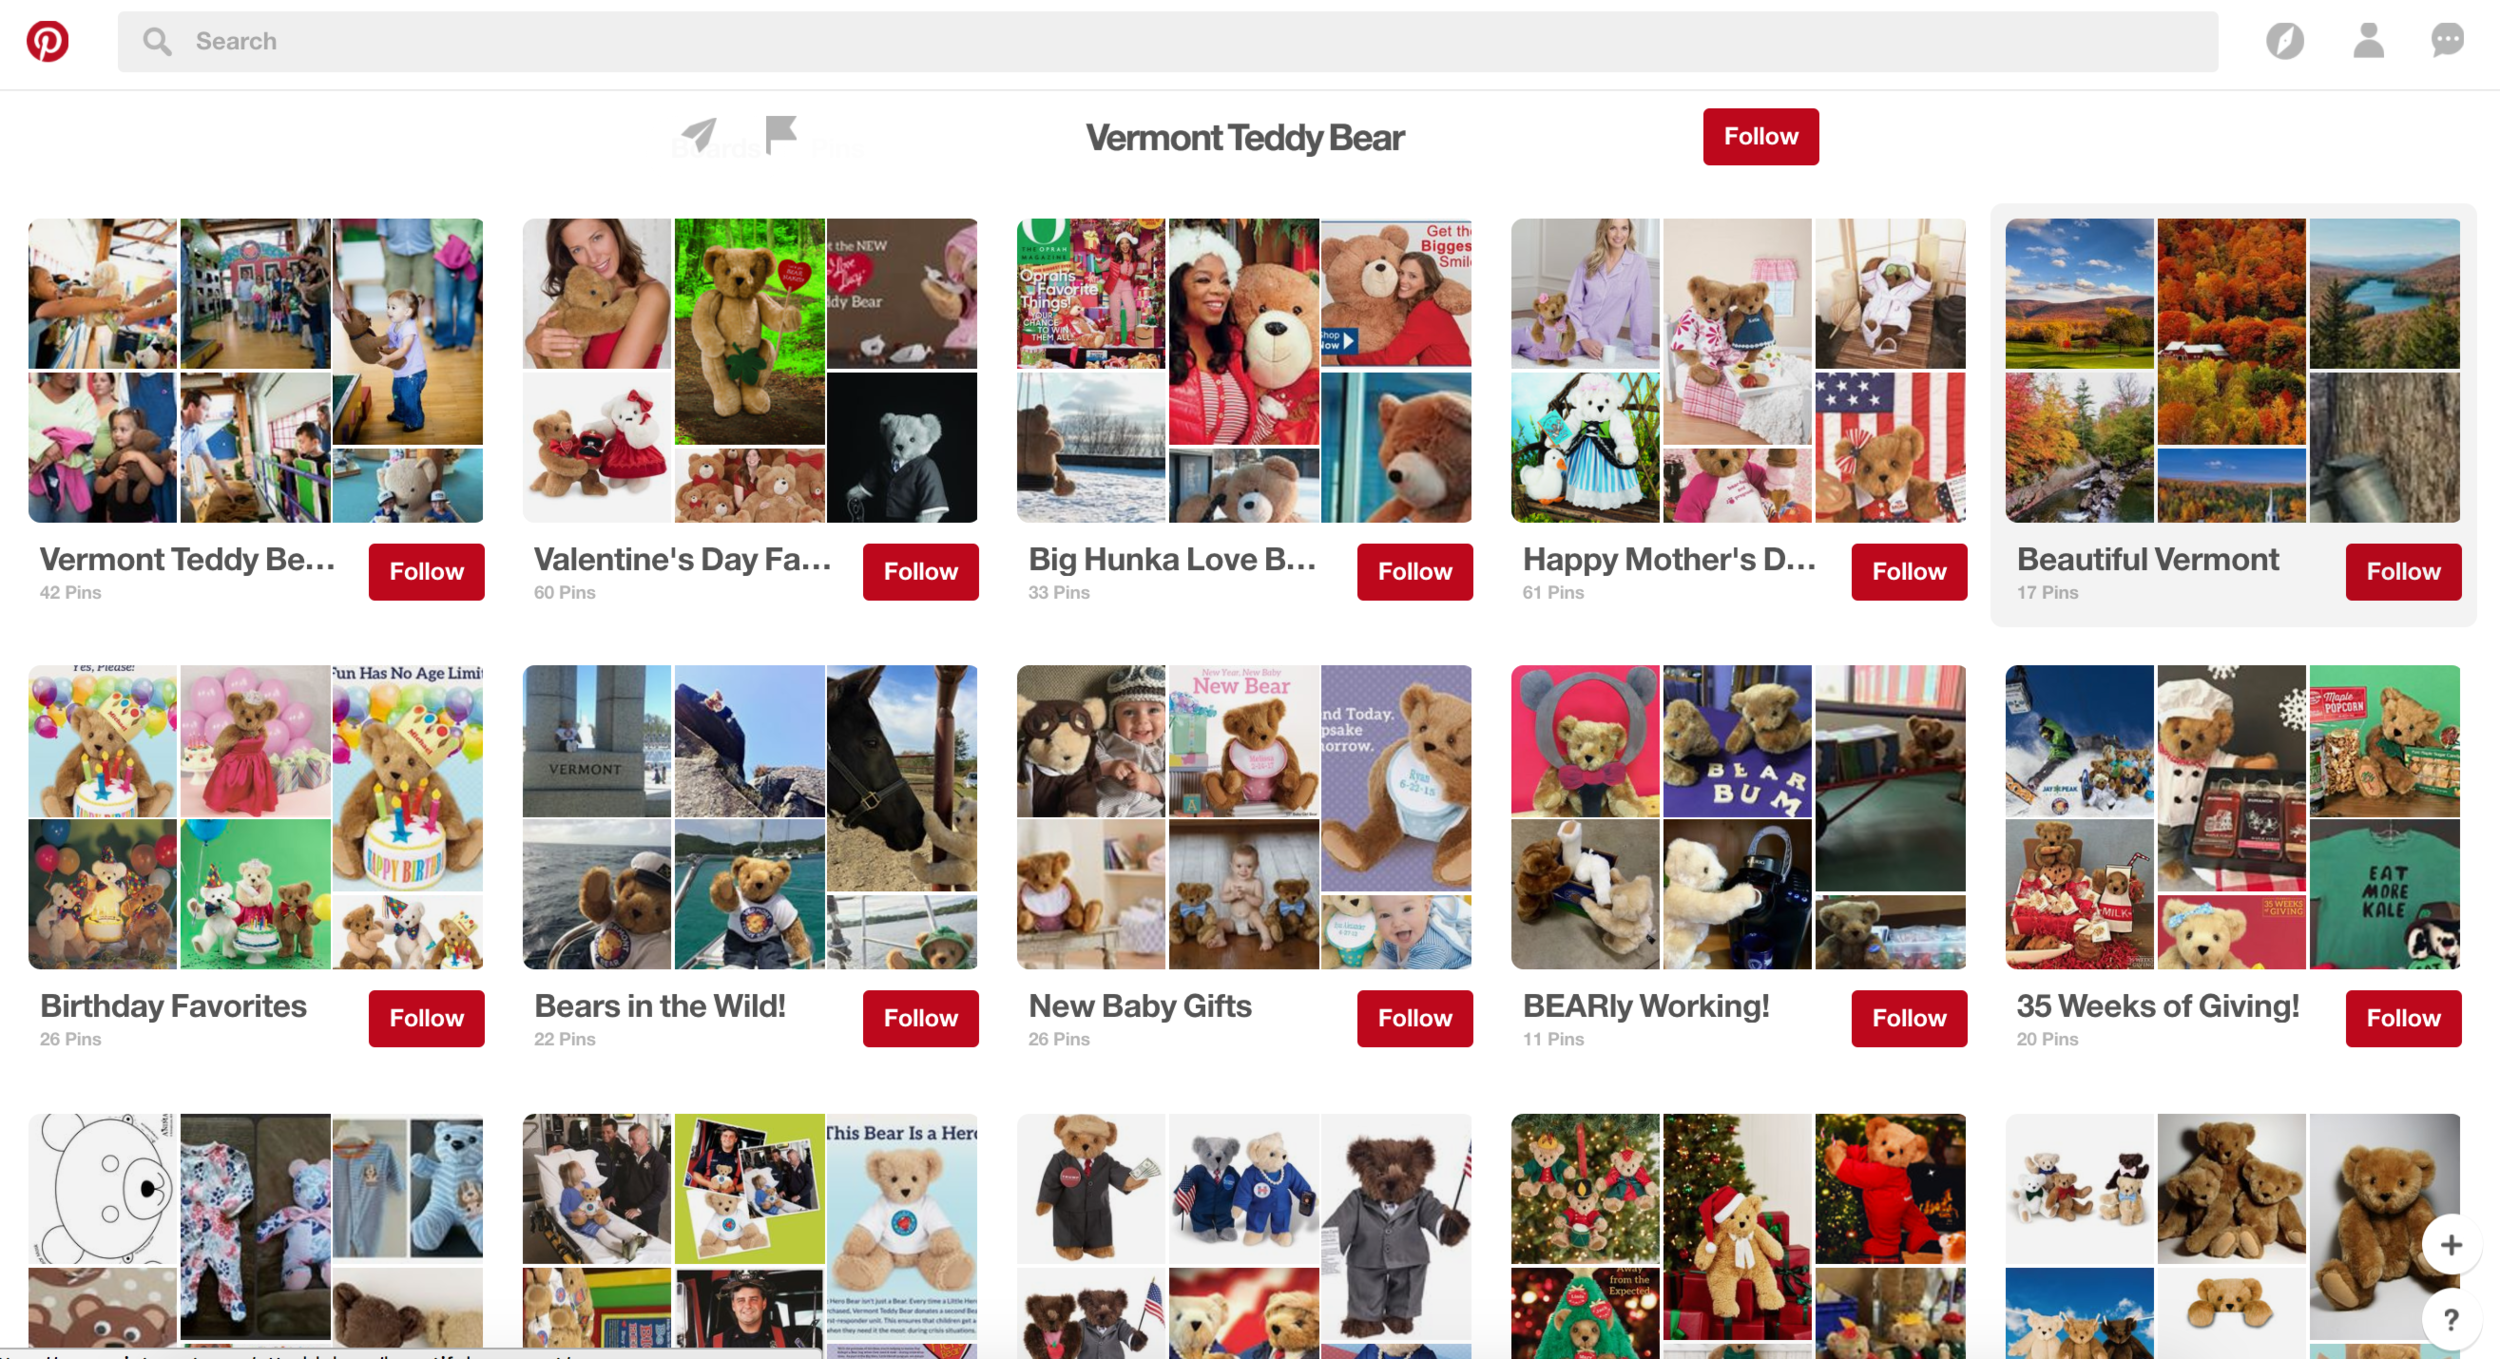Open the Bears in the Wild! board title
The image size is (2500, 1359).
(660, 1005)
